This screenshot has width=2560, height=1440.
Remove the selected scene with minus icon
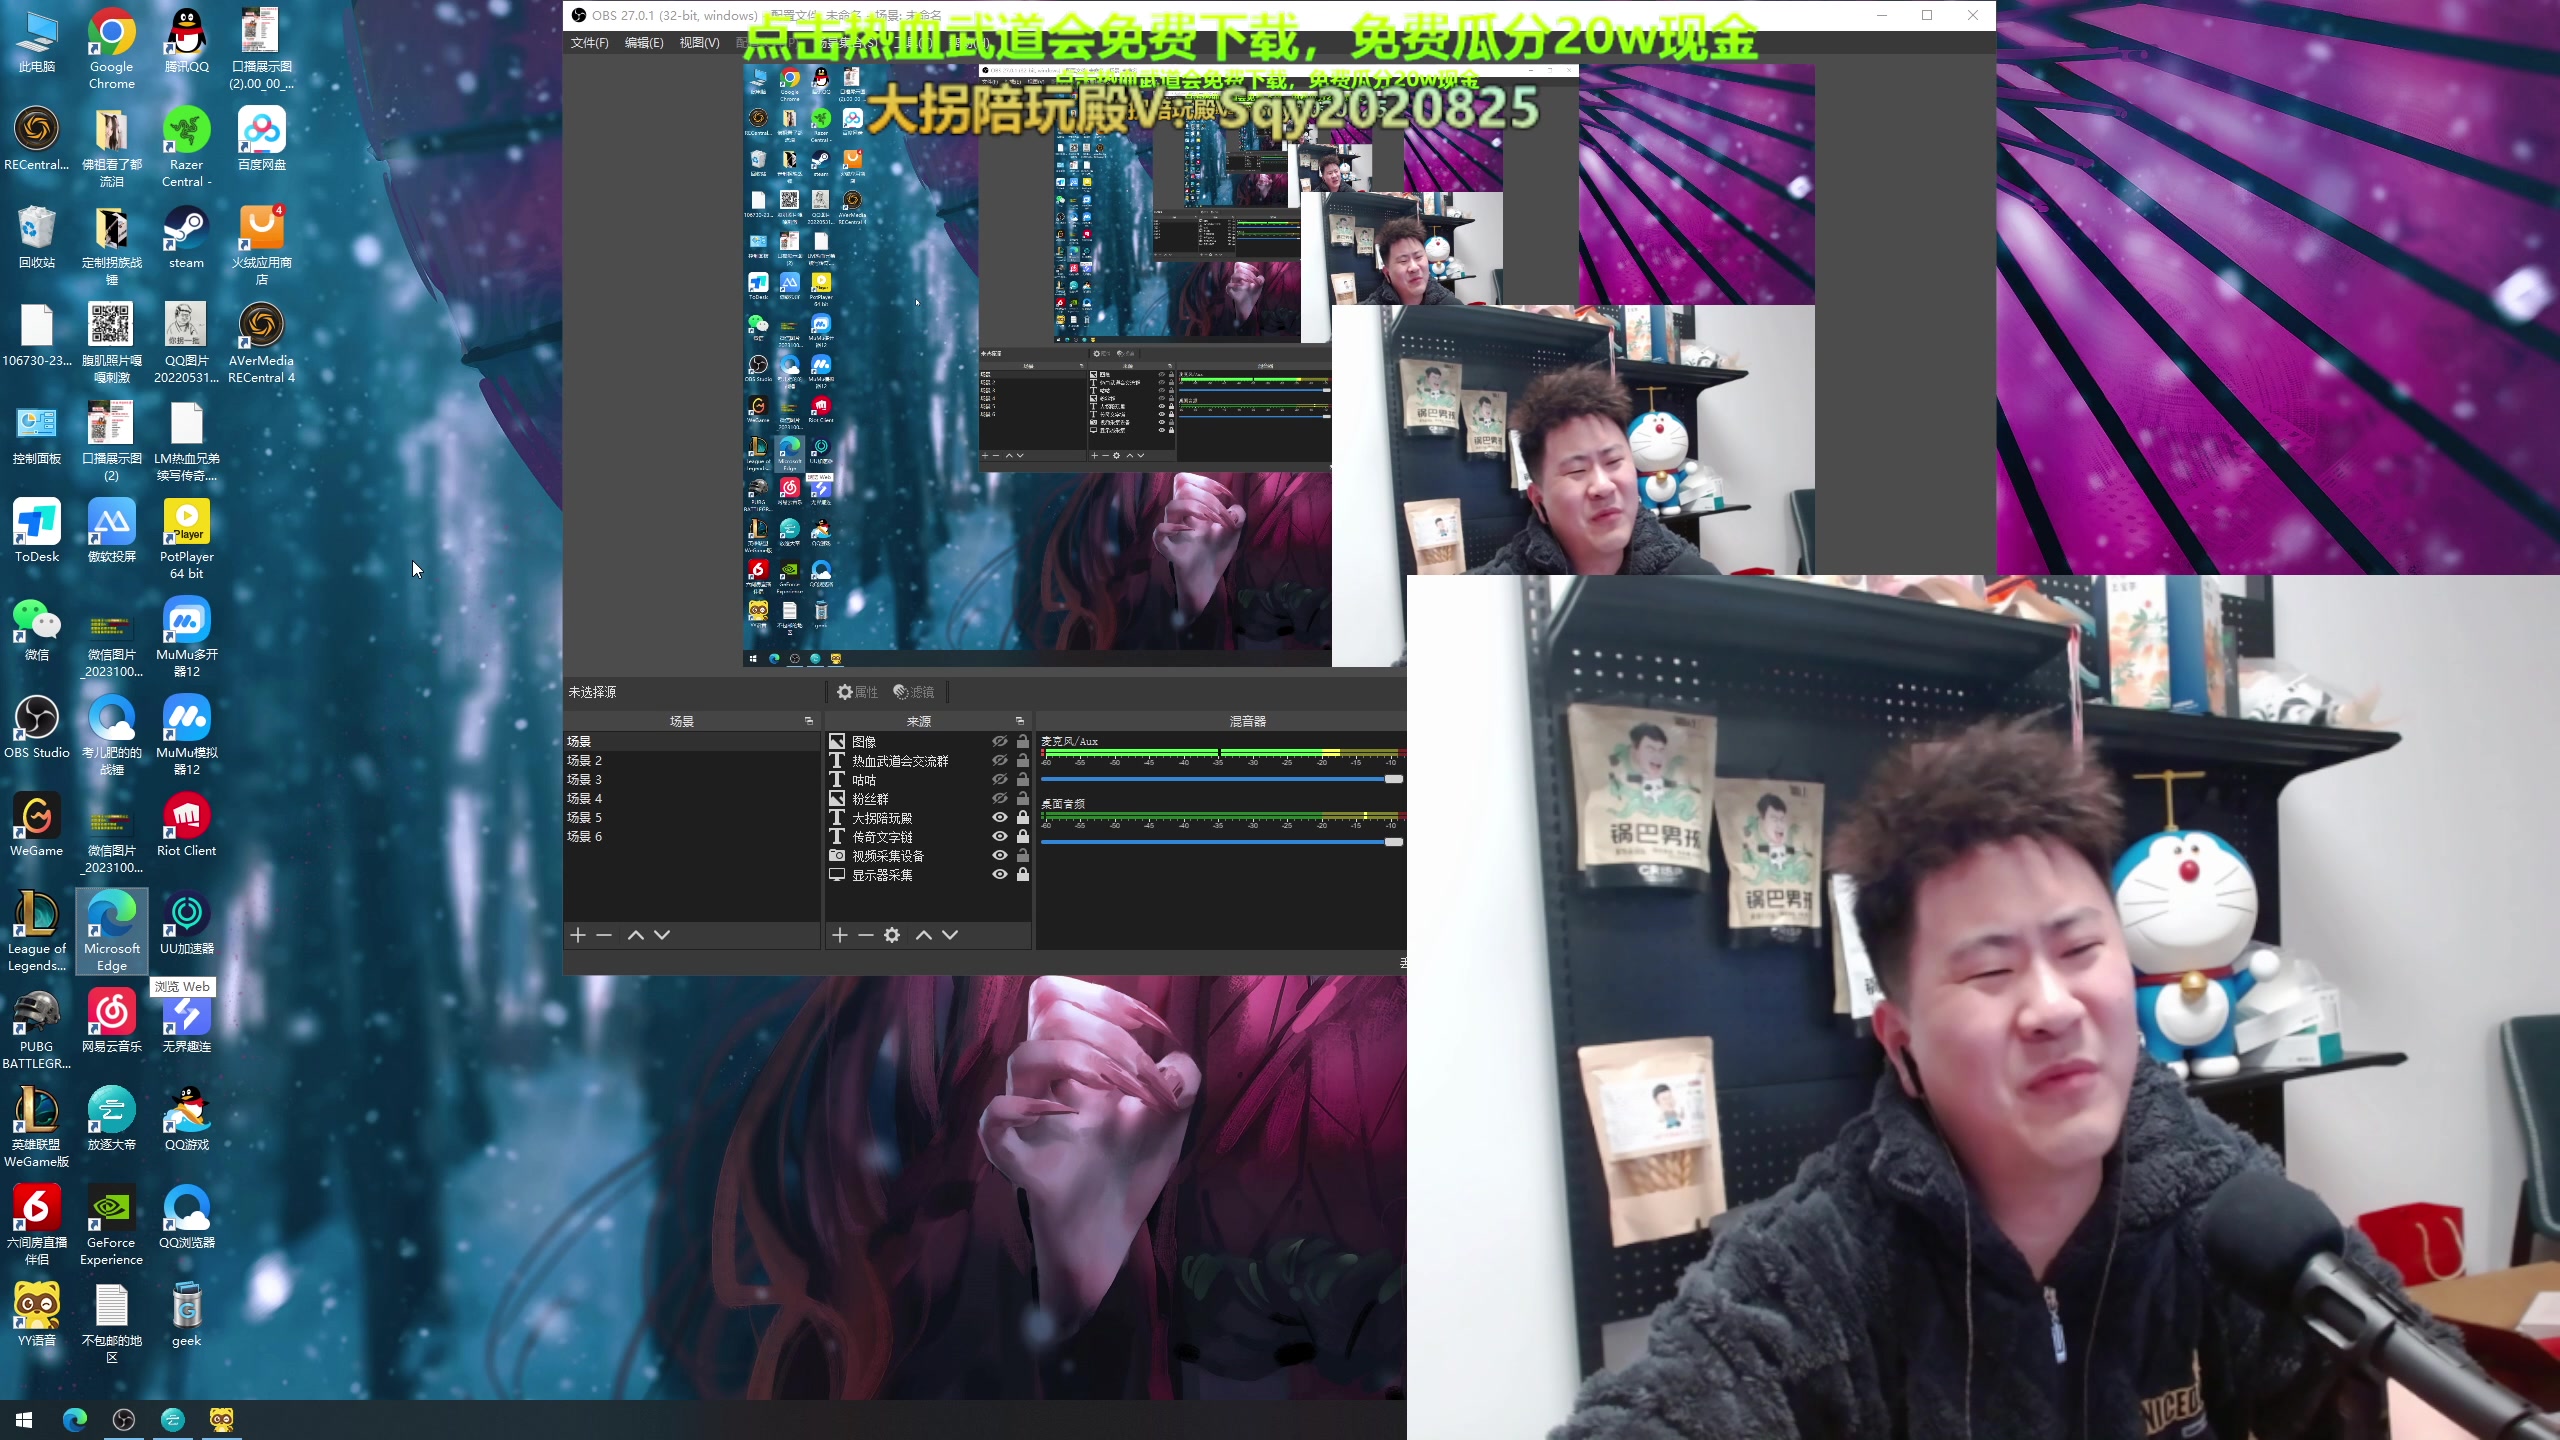tap(604, 935)
